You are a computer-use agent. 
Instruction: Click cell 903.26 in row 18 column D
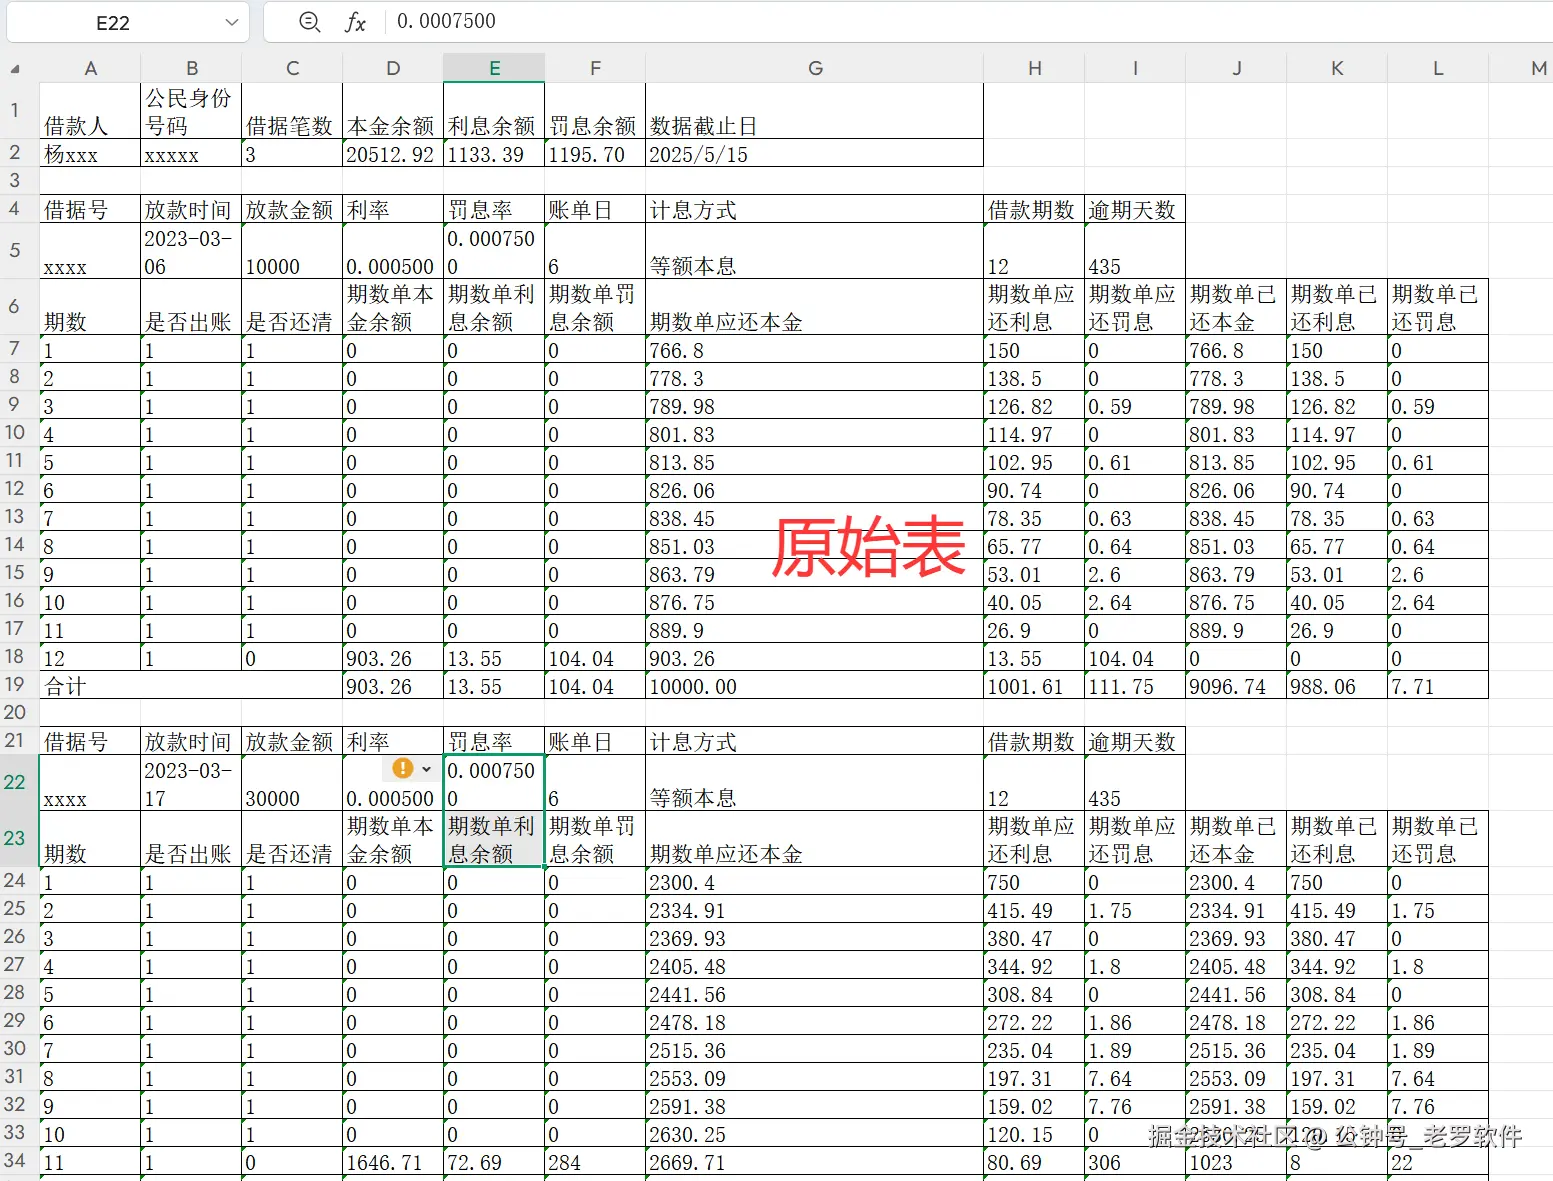[x=393, y=658]
